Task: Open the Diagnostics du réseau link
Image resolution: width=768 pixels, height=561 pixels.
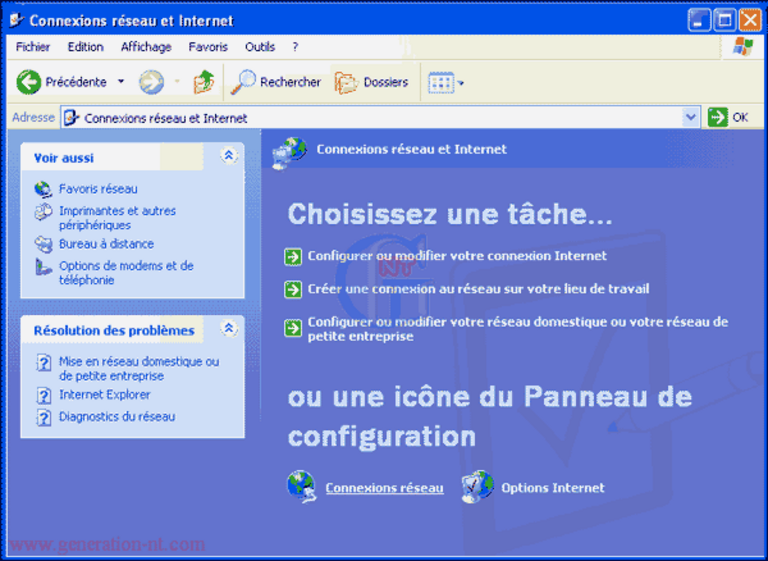Action: pyautogui.click(x=117, y=417)
